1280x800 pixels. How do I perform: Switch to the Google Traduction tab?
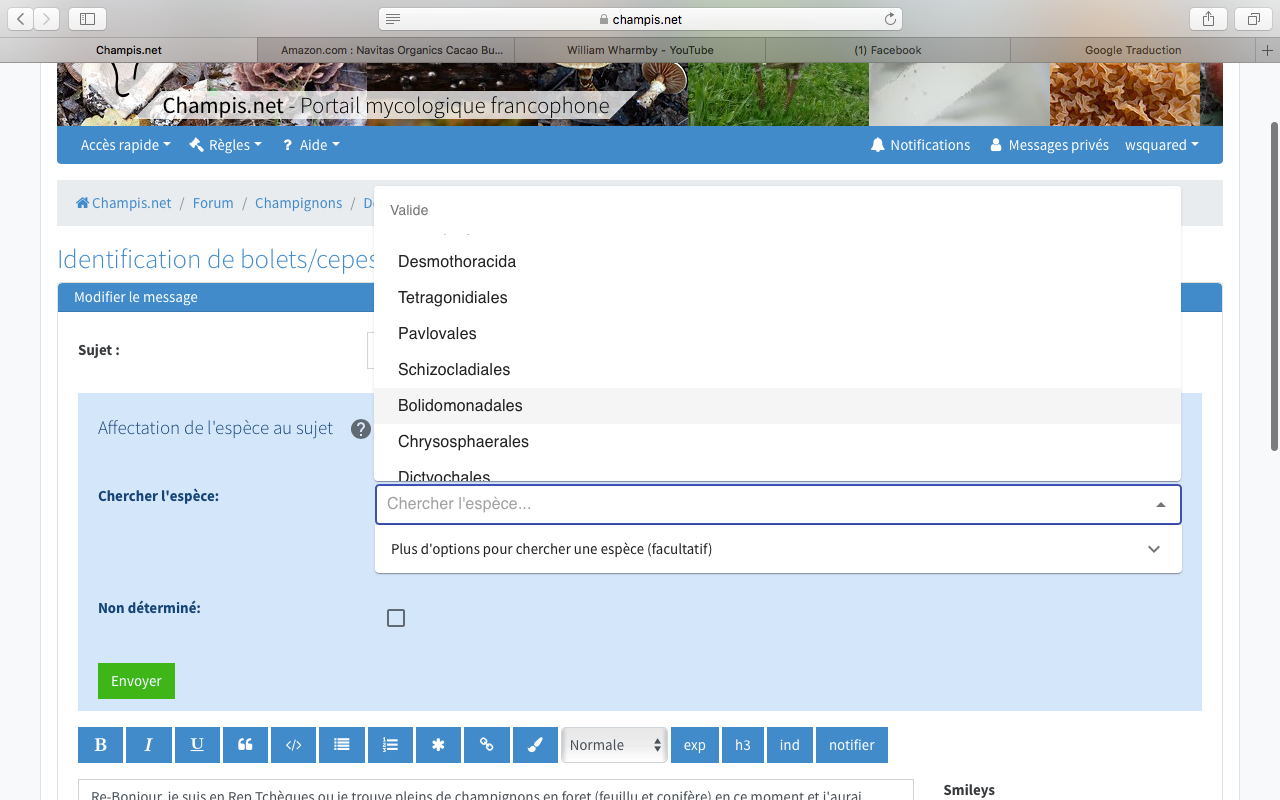tap(1132, 50)
